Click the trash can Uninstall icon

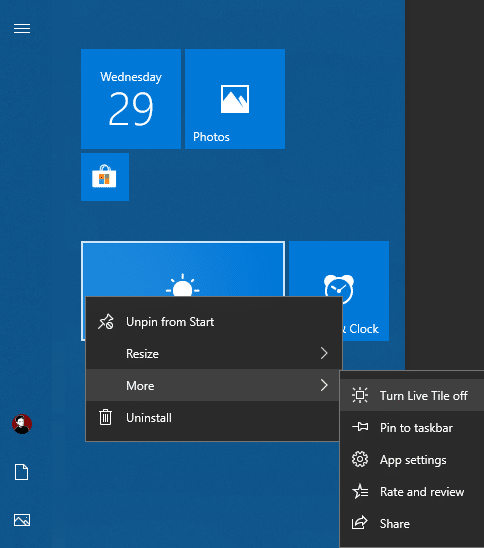[105, 417]
